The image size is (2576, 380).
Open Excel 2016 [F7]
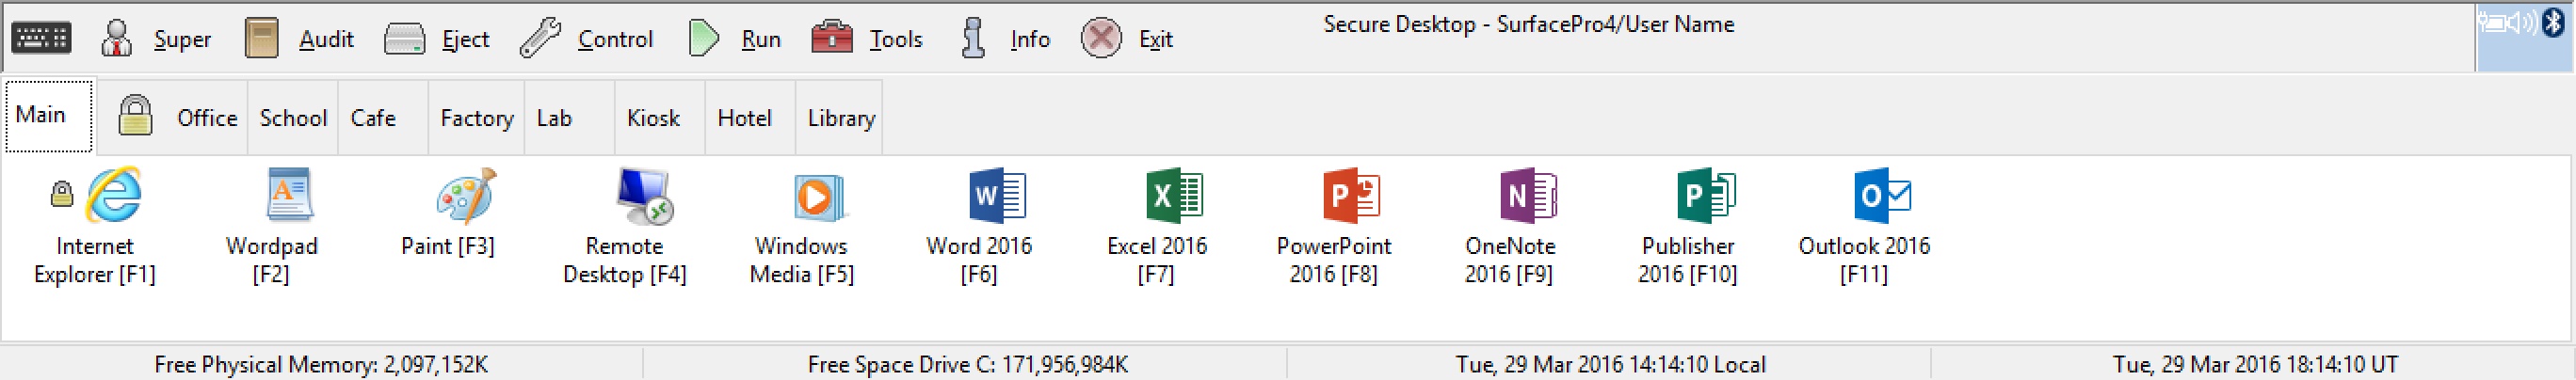(1173, 196)
